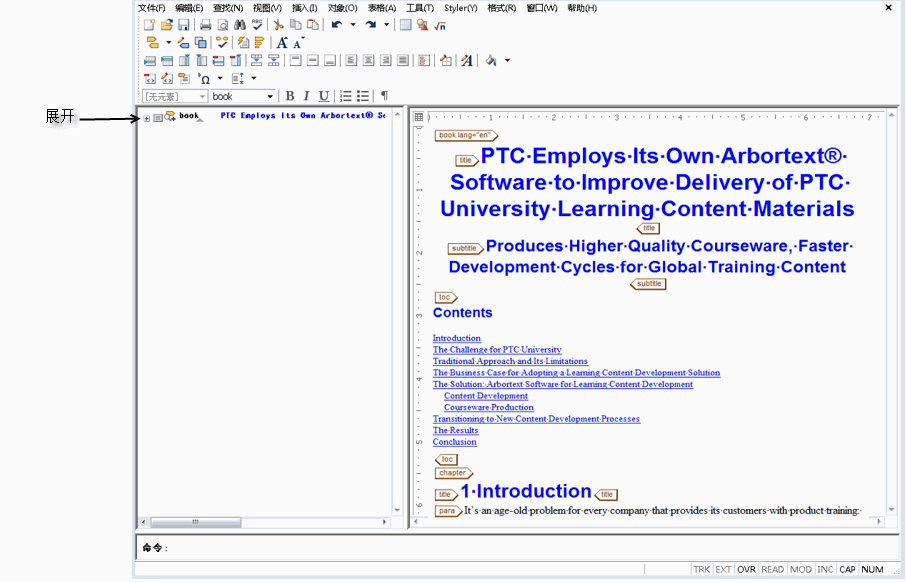Insert a graphic using shapes icon

(x=422, y=25)
